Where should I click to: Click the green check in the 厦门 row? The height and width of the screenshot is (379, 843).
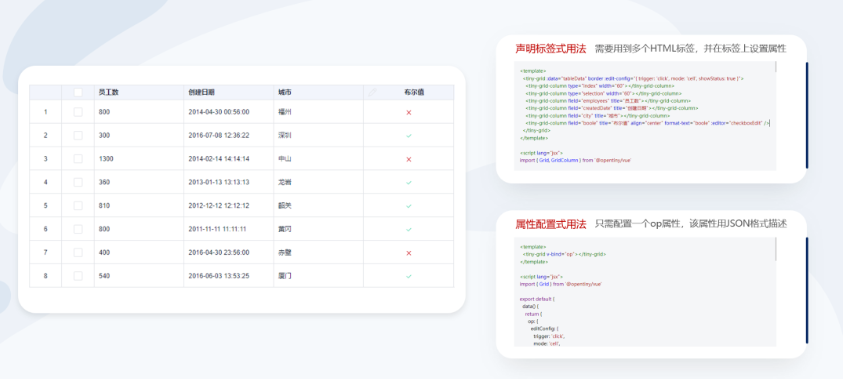click(x=409, y=276)
